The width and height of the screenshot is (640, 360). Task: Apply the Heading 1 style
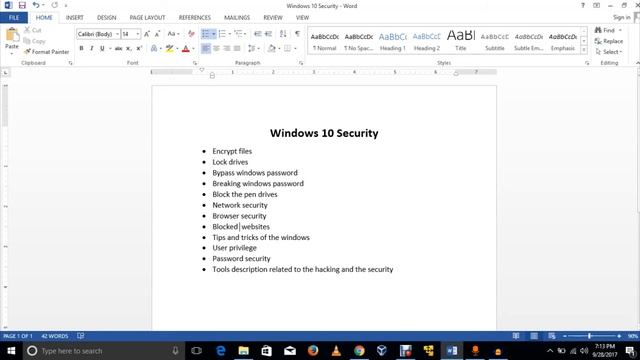coord(393,41)
